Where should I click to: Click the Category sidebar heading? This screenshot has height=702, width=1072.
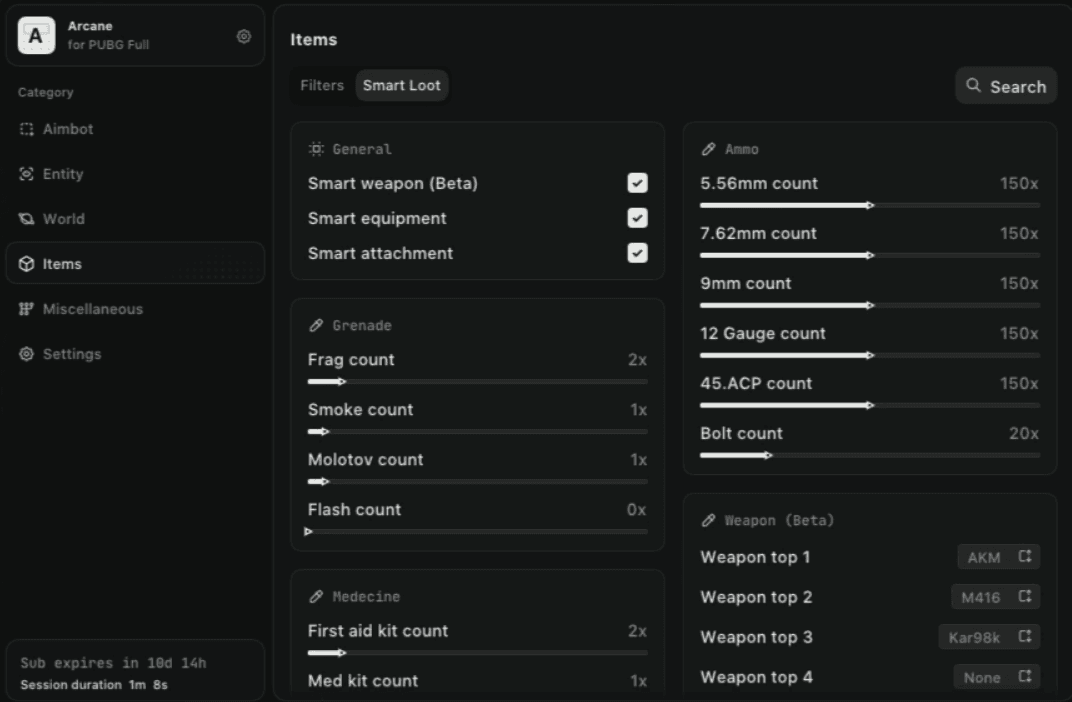point(46,92)
